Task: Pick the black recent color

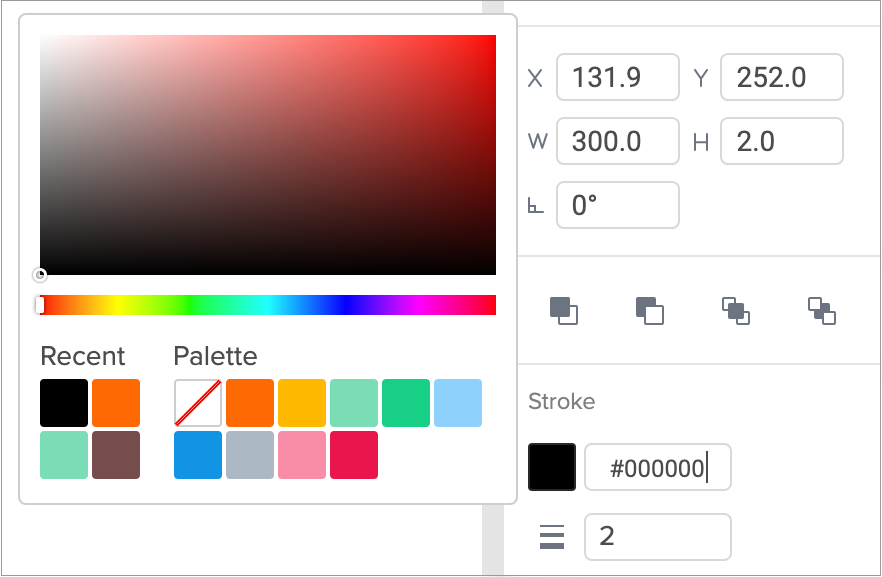Action: 64,403
